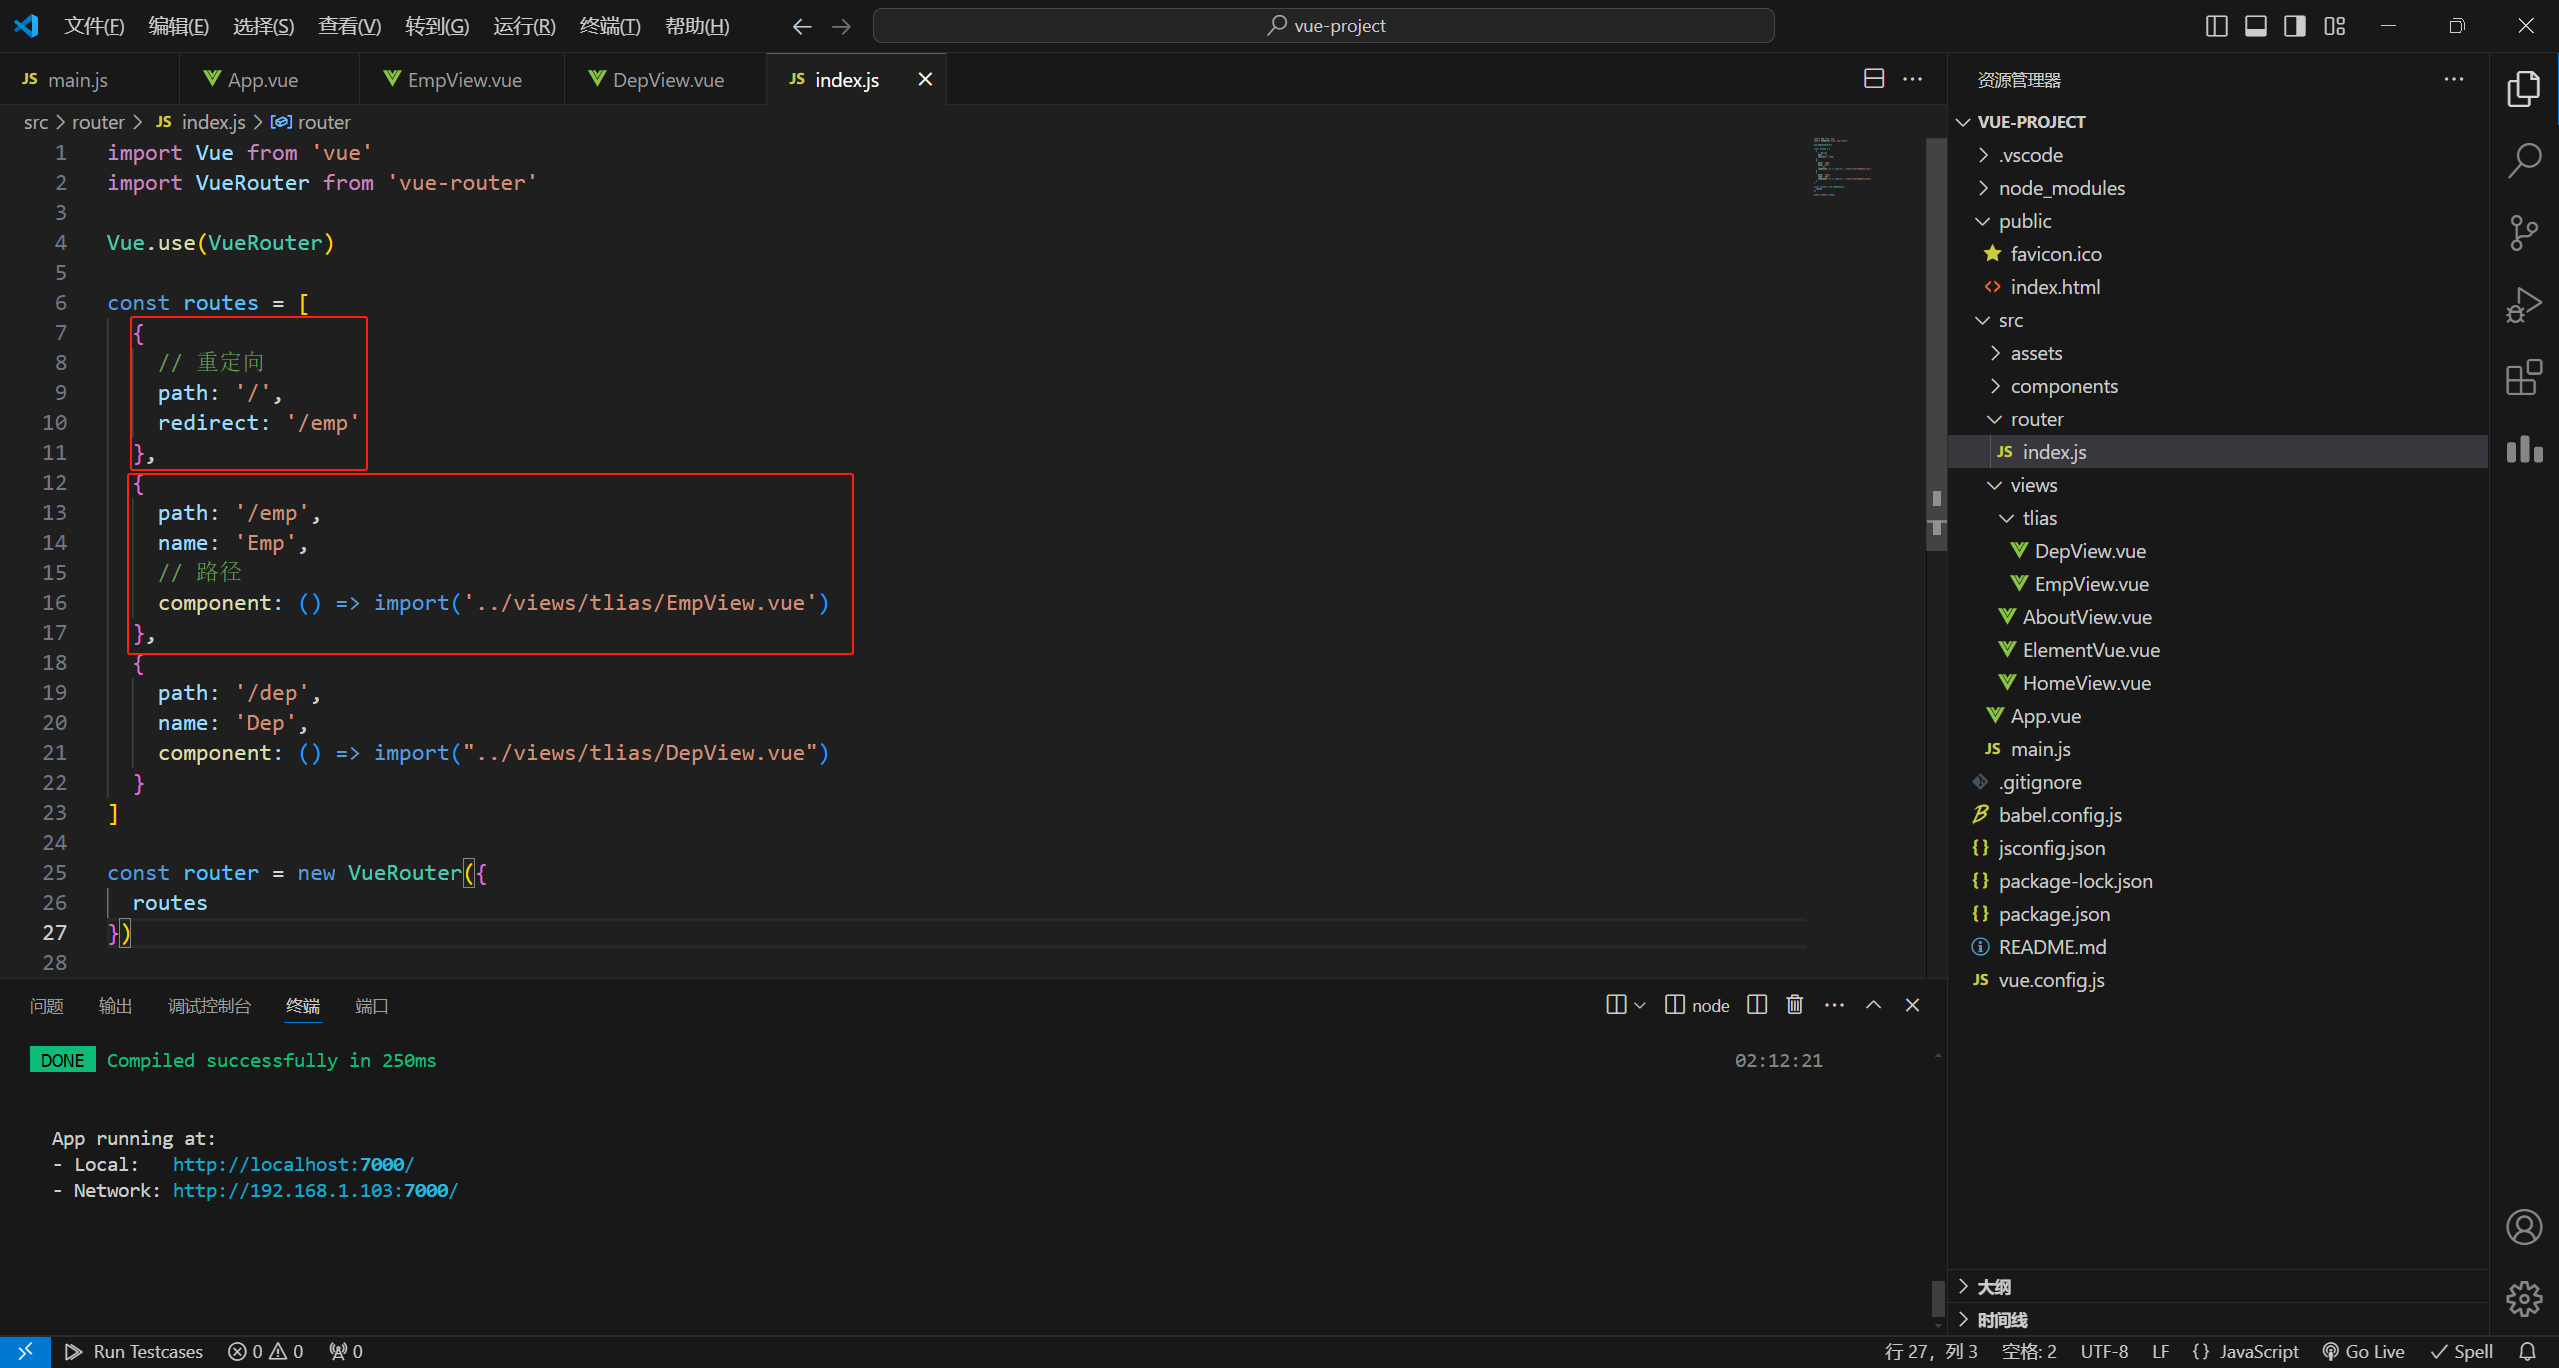Click the vue-project command center search box
The width and height of the screenshot is (2559, 1368).
pos(1324,26)
